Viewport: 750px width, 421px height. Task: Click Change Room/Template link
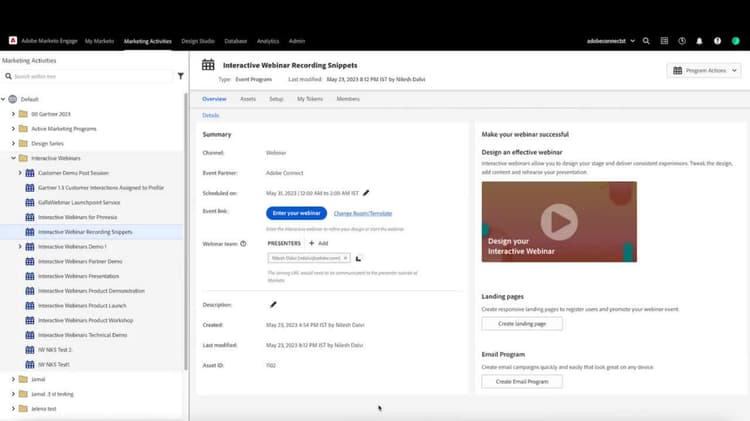coord(363,213)
